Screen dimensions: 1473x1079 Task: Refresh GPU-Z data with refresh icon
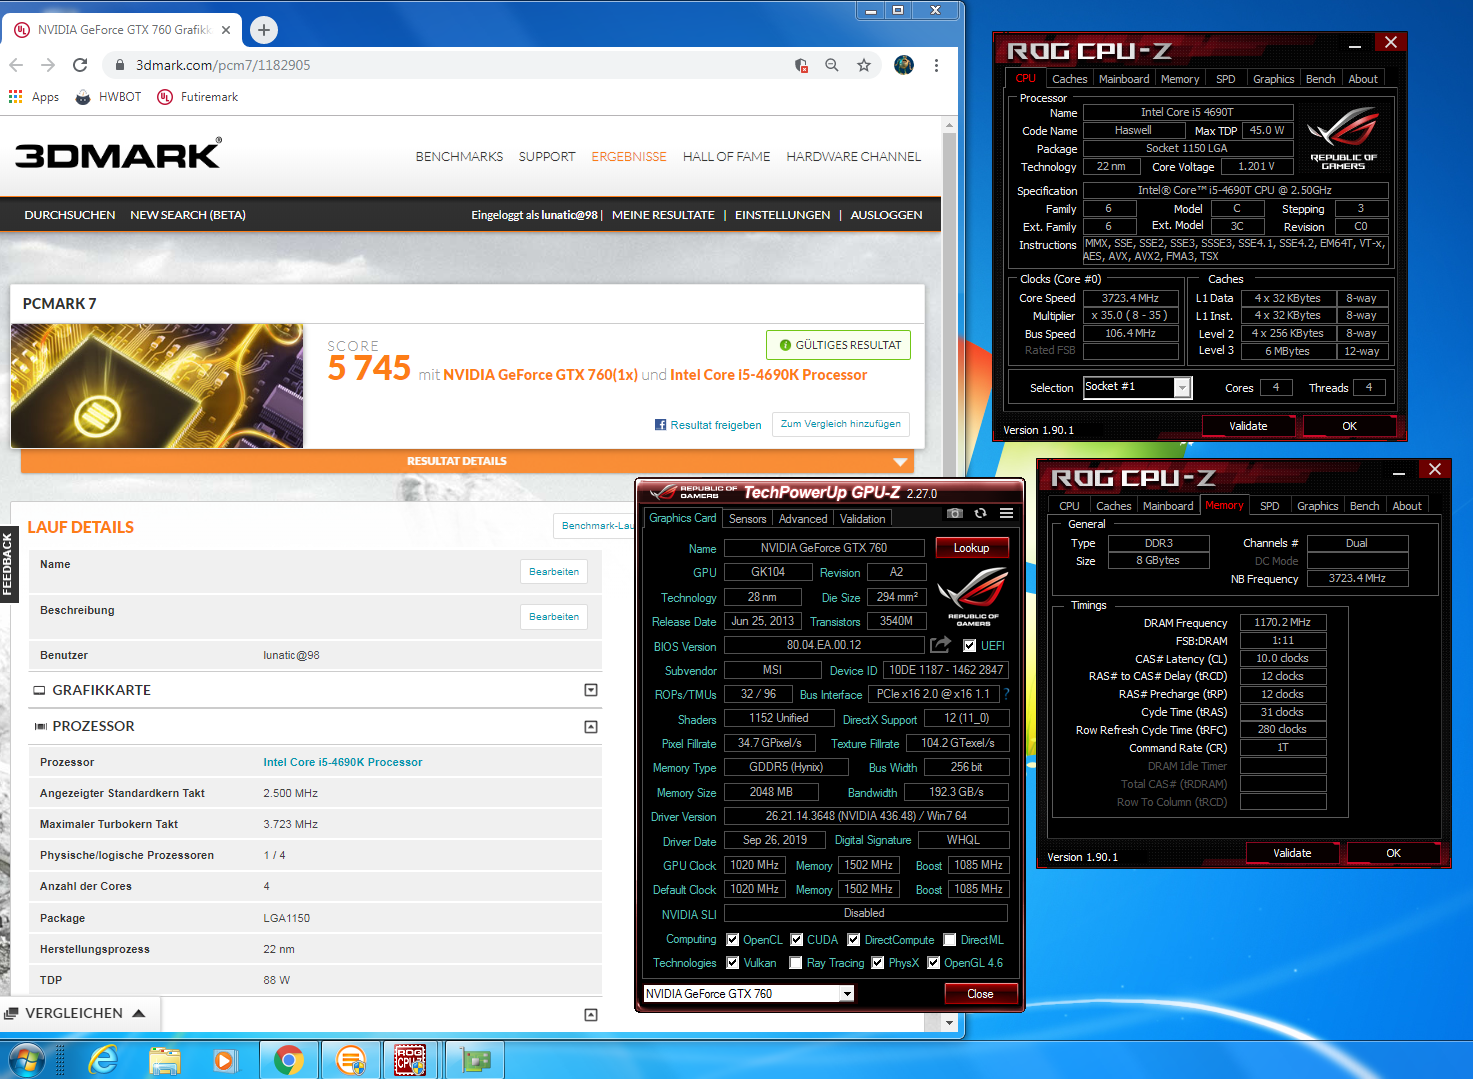pyautogui.click(x=981, y=513)
